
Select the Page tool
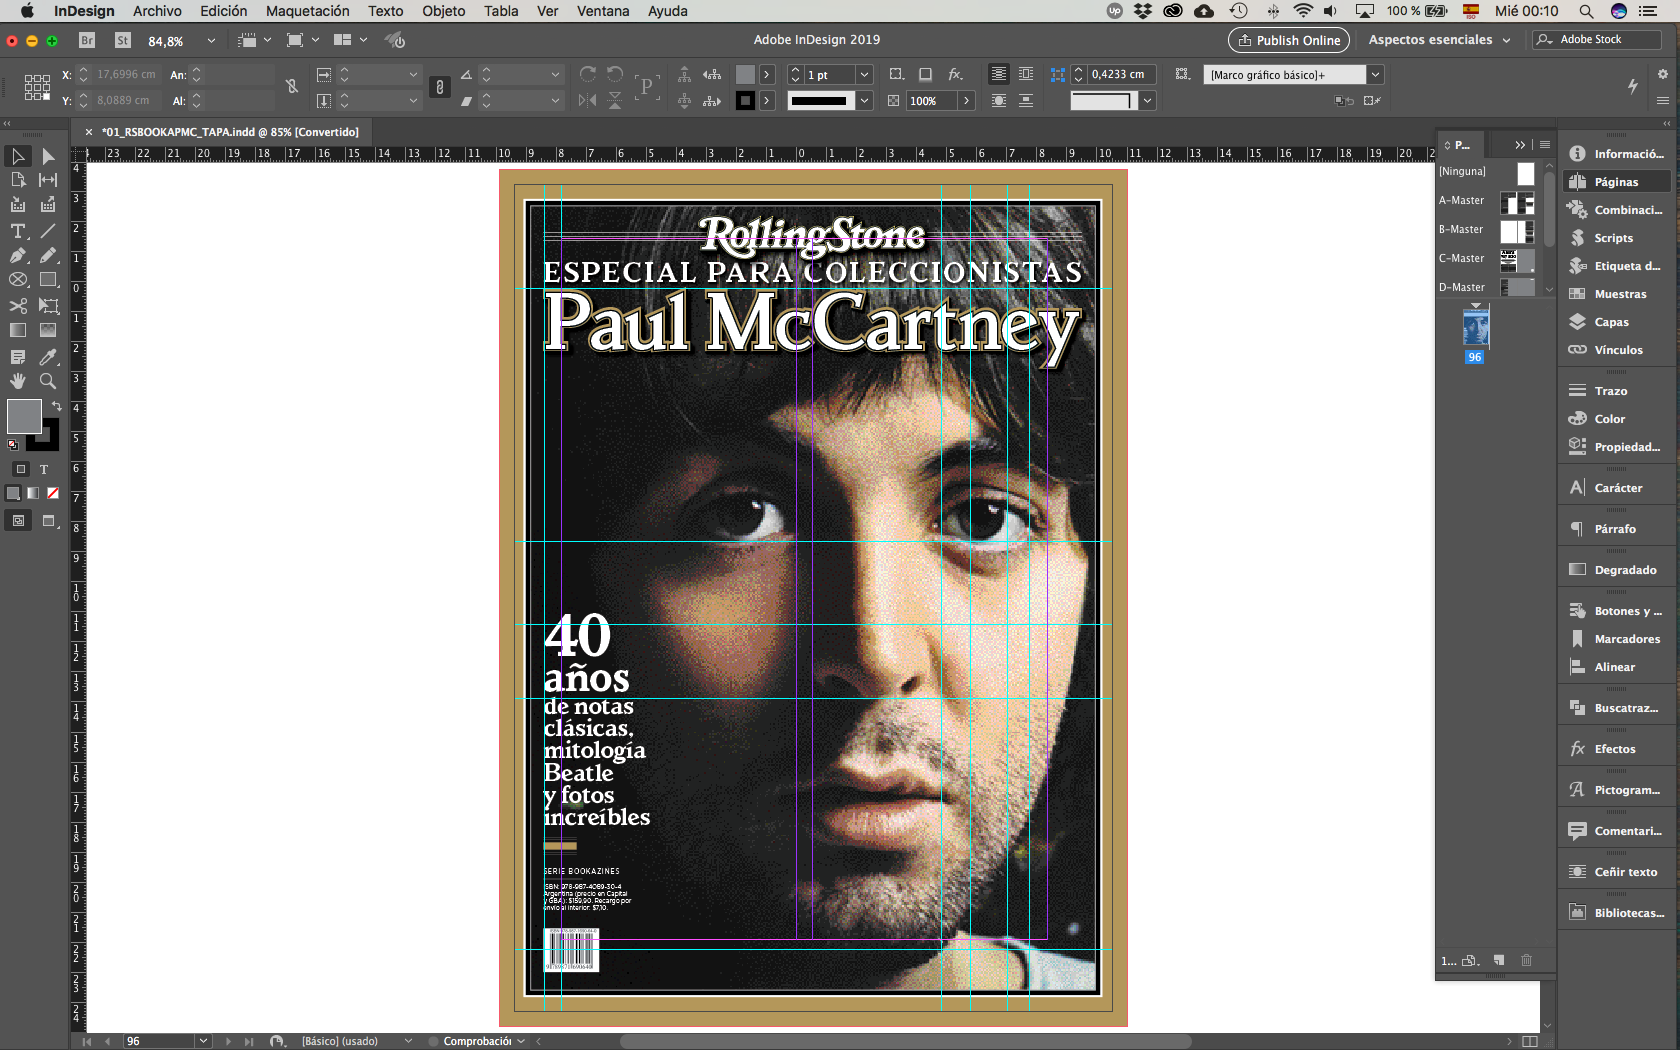tap(18, 180)
